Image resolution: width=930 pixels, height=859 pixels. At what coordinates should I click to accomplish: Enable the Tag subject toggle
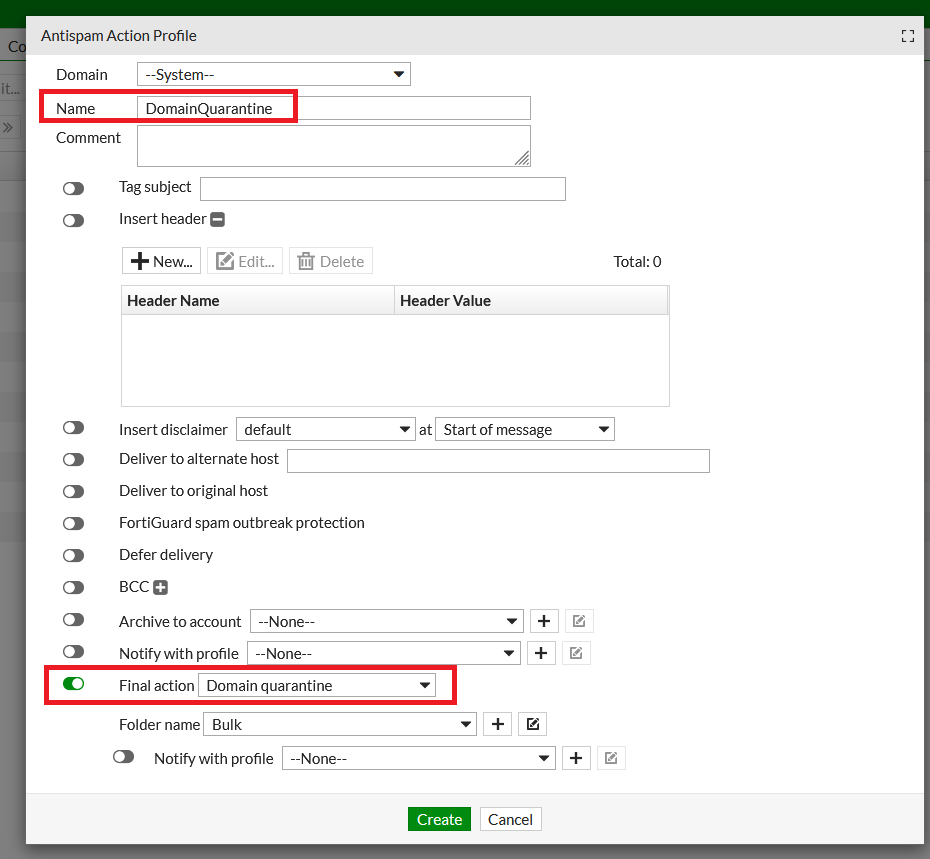pos(74,188)
